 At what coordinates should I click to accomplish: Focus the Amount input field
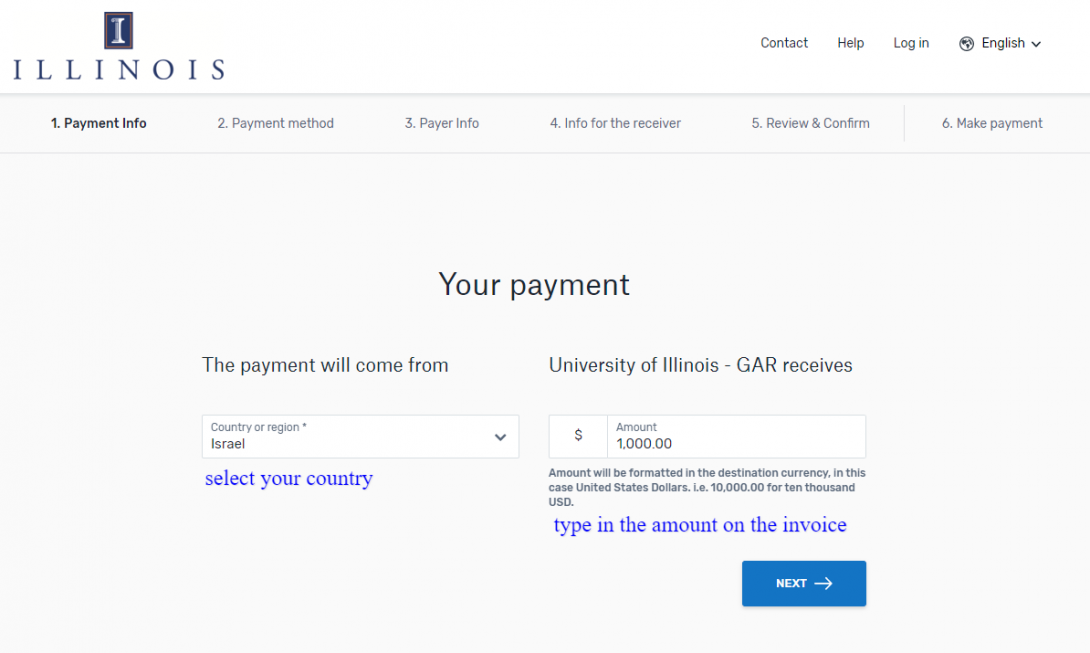point(736,436)
